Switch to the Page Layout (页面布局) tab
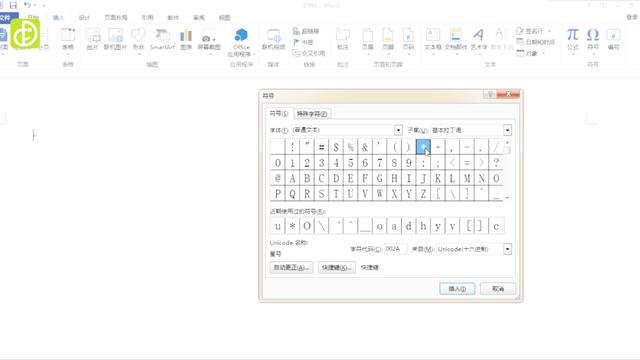This screenshot has height=360, width=640. tap(116, 18)
